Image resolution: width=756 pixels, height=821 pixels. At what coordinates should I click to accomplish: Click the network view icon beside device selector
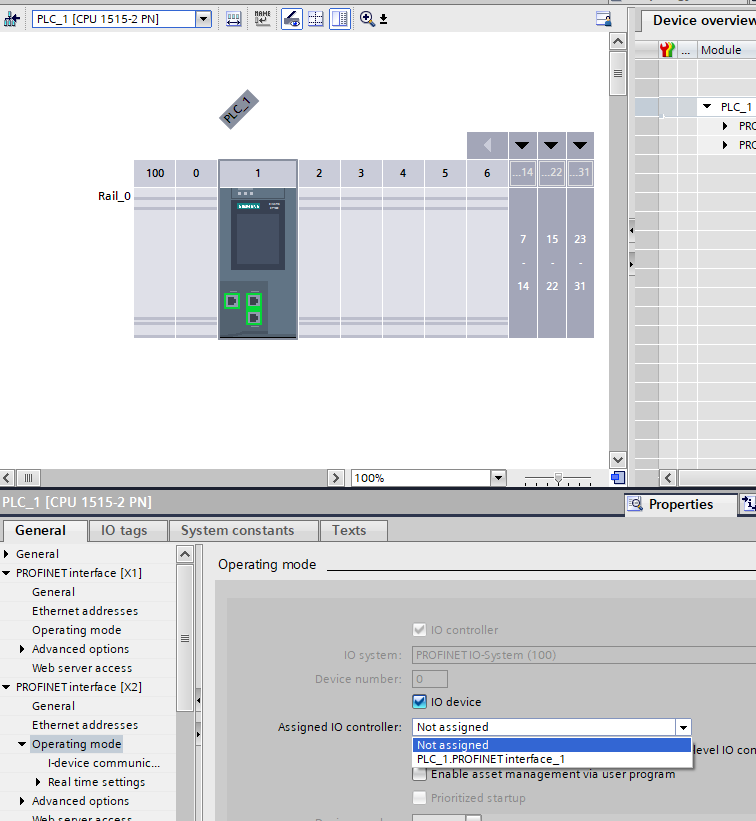pos(12,19)
